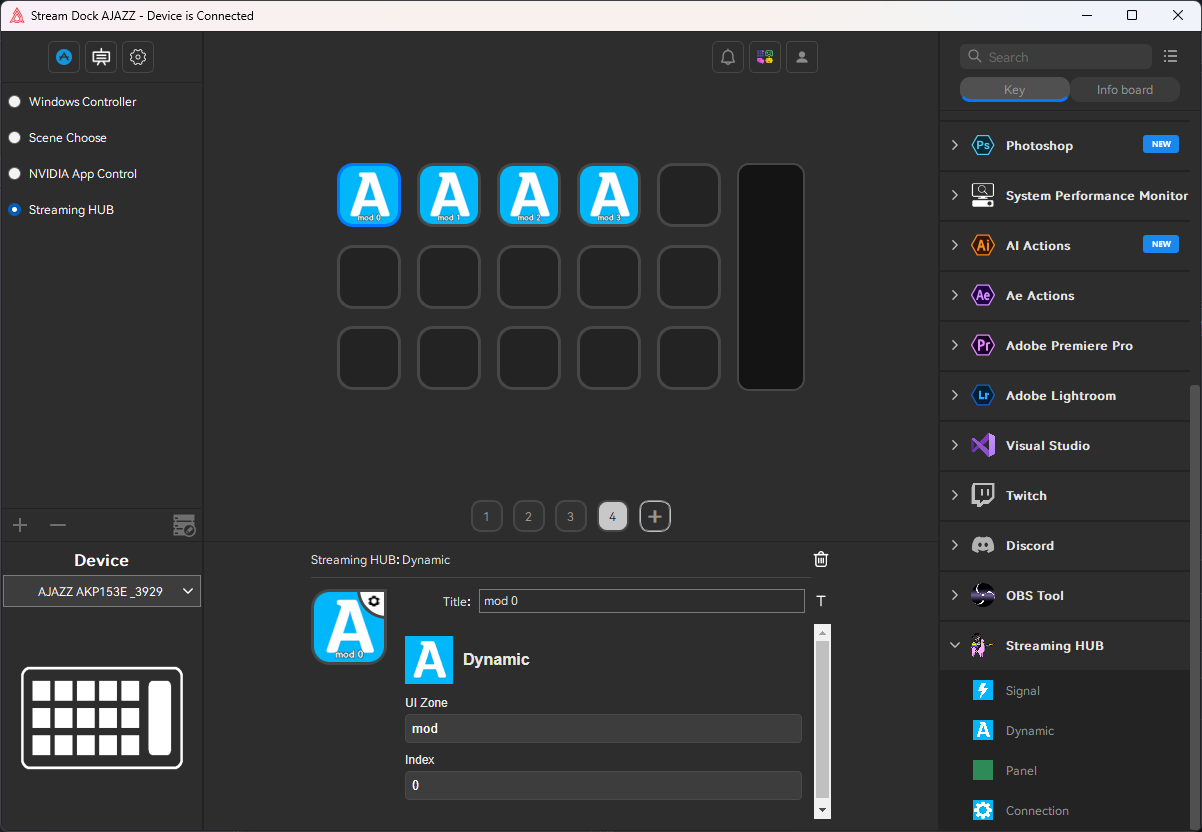
Task: Click the property panel scroll-down arrow
Action: point(822,809)
